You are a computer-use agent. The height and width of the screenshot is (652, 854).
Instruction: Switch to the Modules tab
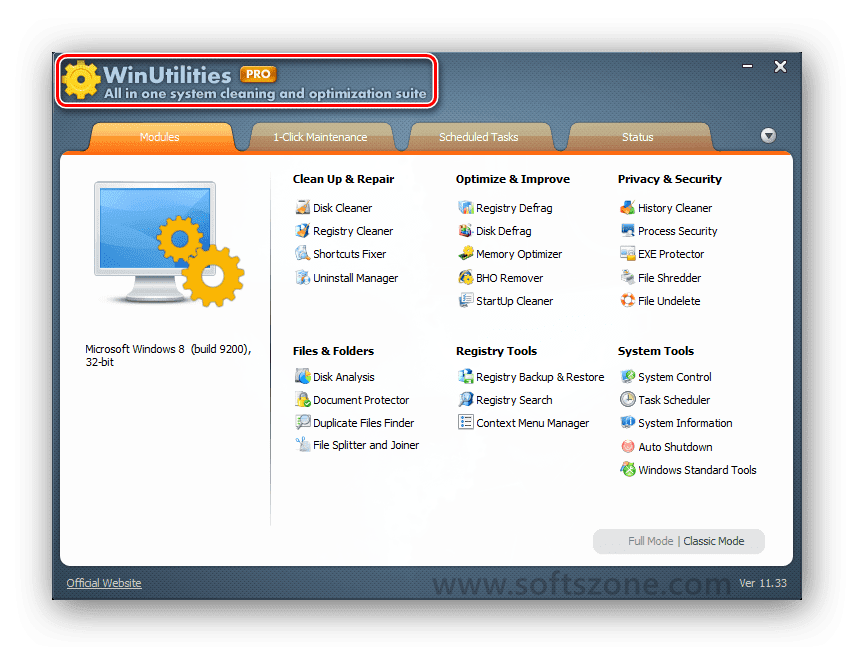coord(160,137)
